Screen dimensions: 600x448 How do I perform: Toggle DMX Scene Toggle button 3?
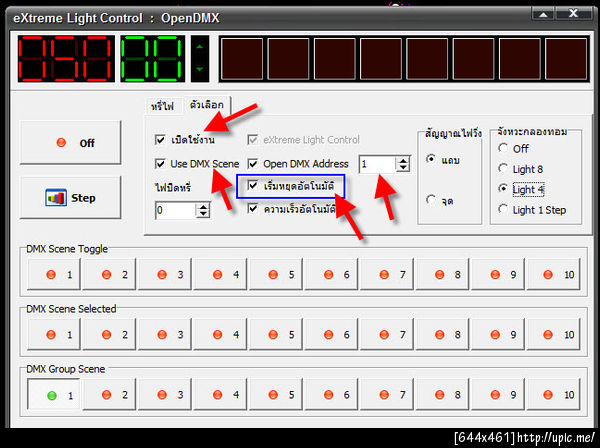(165, 274)
